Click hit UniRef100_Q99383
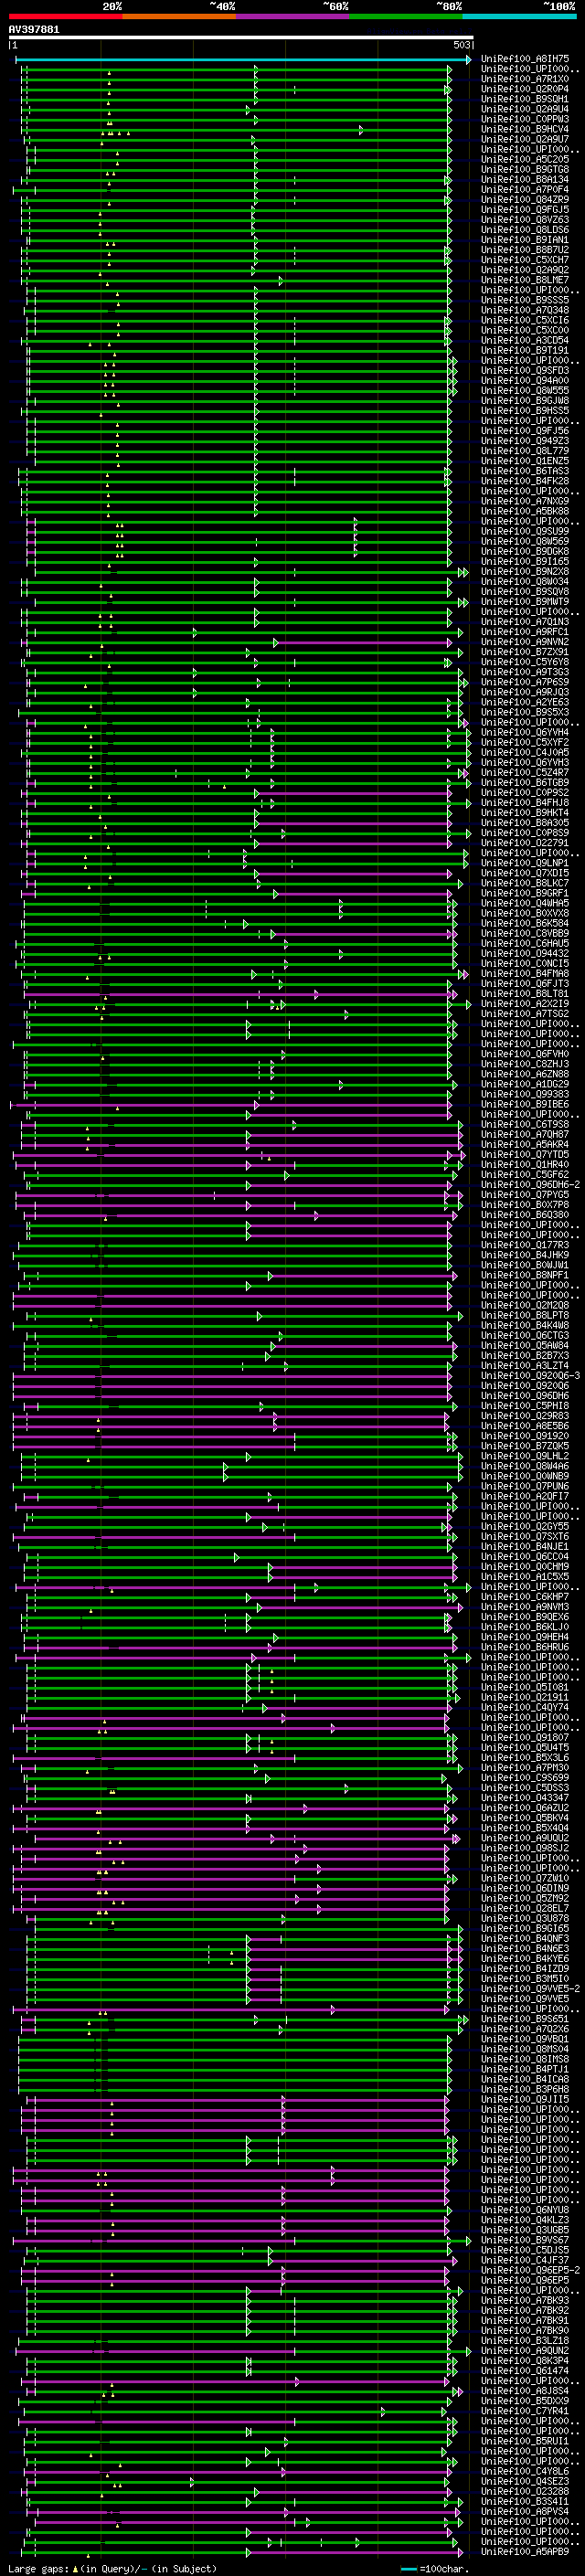This screenshot has width=585, height=2576. (525, 1094)
